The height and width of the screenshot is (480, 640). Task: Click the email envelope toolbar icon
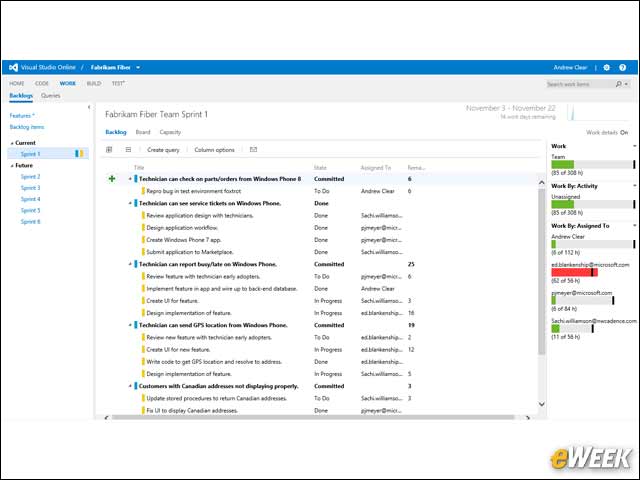click(253, 150)
